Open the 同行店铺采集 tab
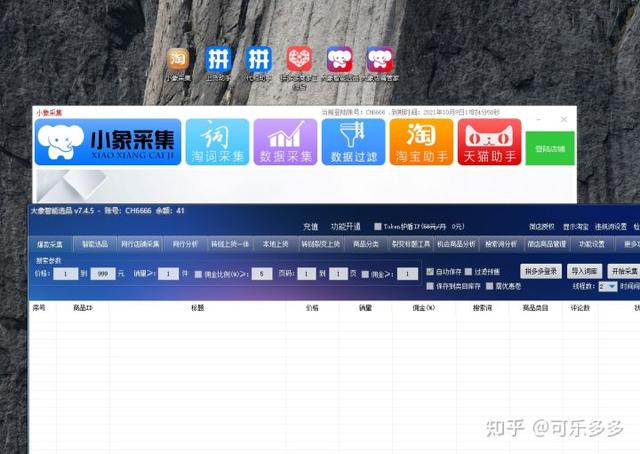 point(140,244)
